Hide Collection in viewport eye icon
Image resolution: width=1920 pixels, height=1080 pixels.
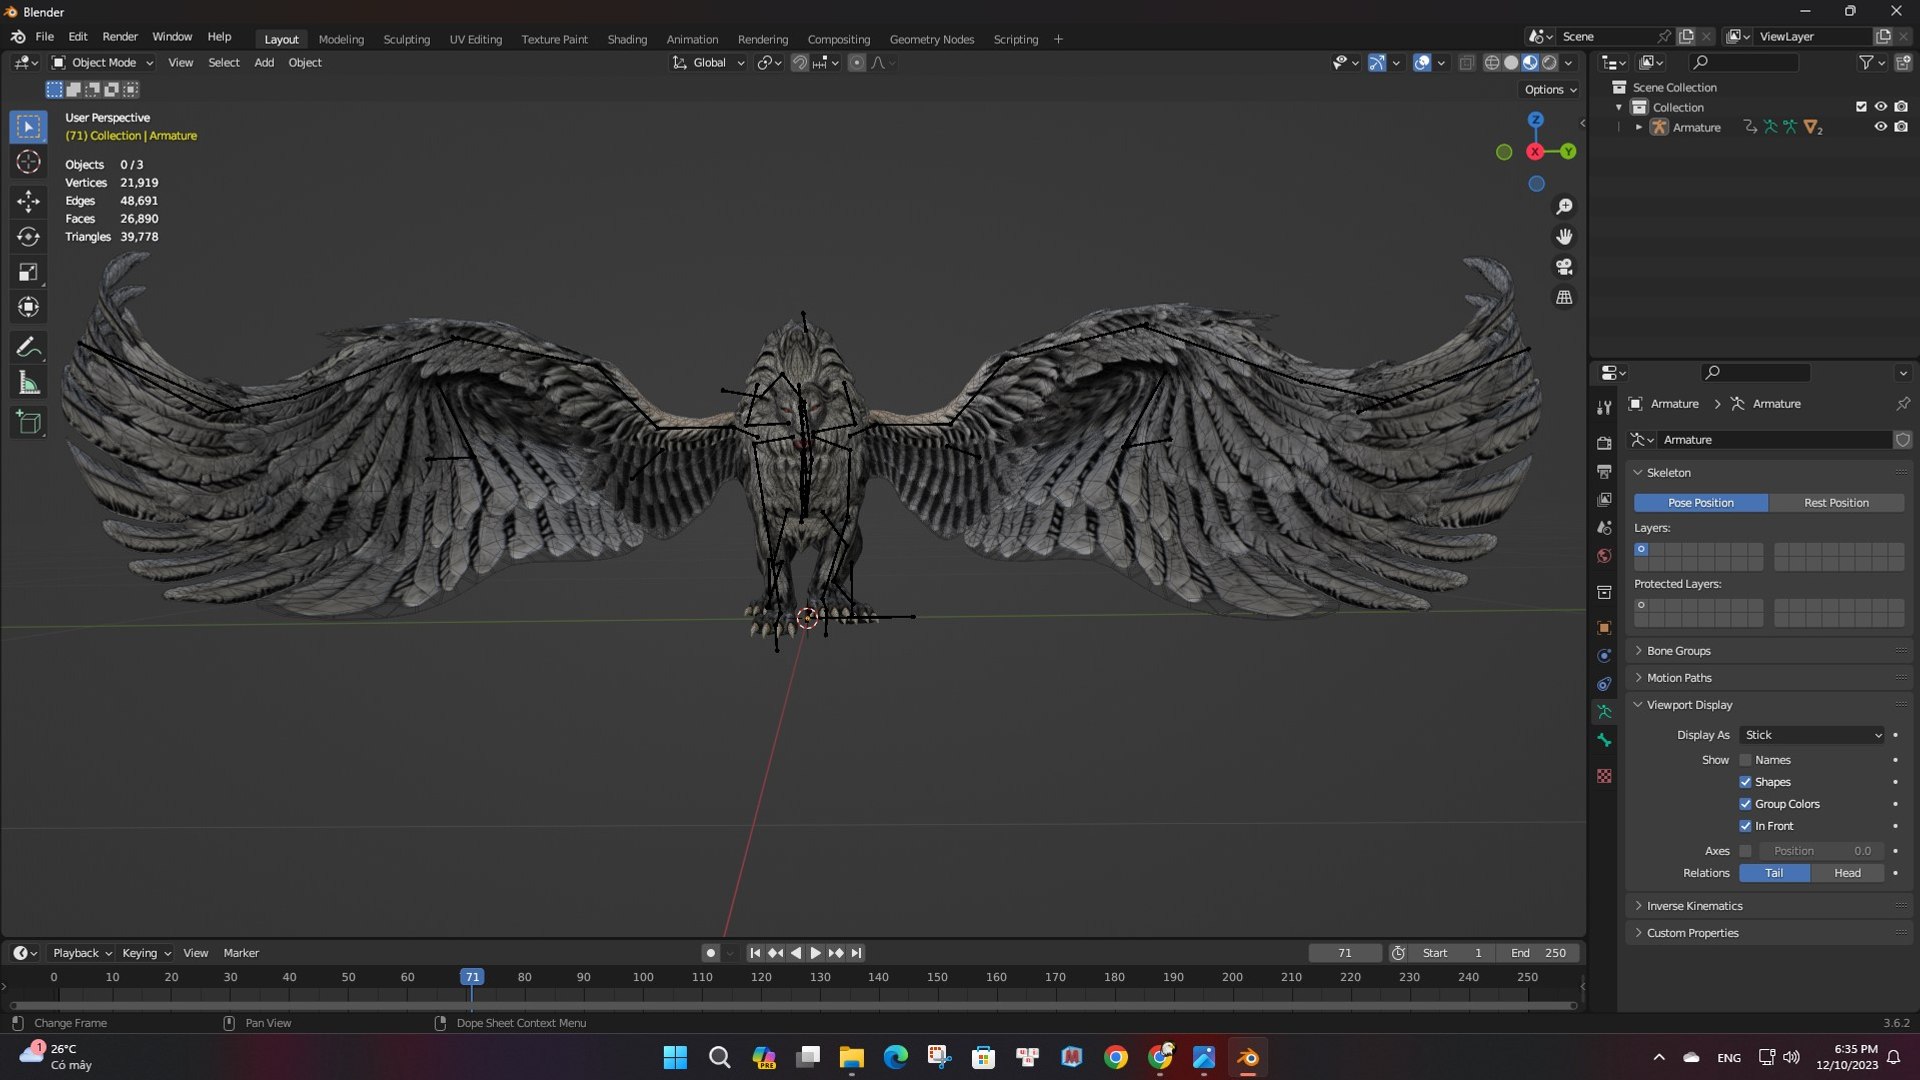[1880, 107]
